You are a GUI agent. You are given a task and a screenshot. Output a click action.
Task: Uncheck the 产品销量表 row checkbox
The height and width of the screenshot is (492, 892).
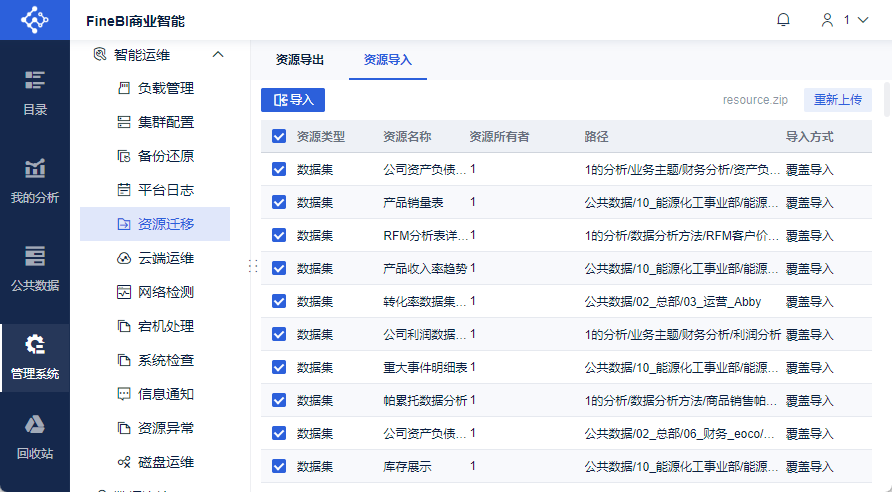pyautogui.click(x=279, y=202)
